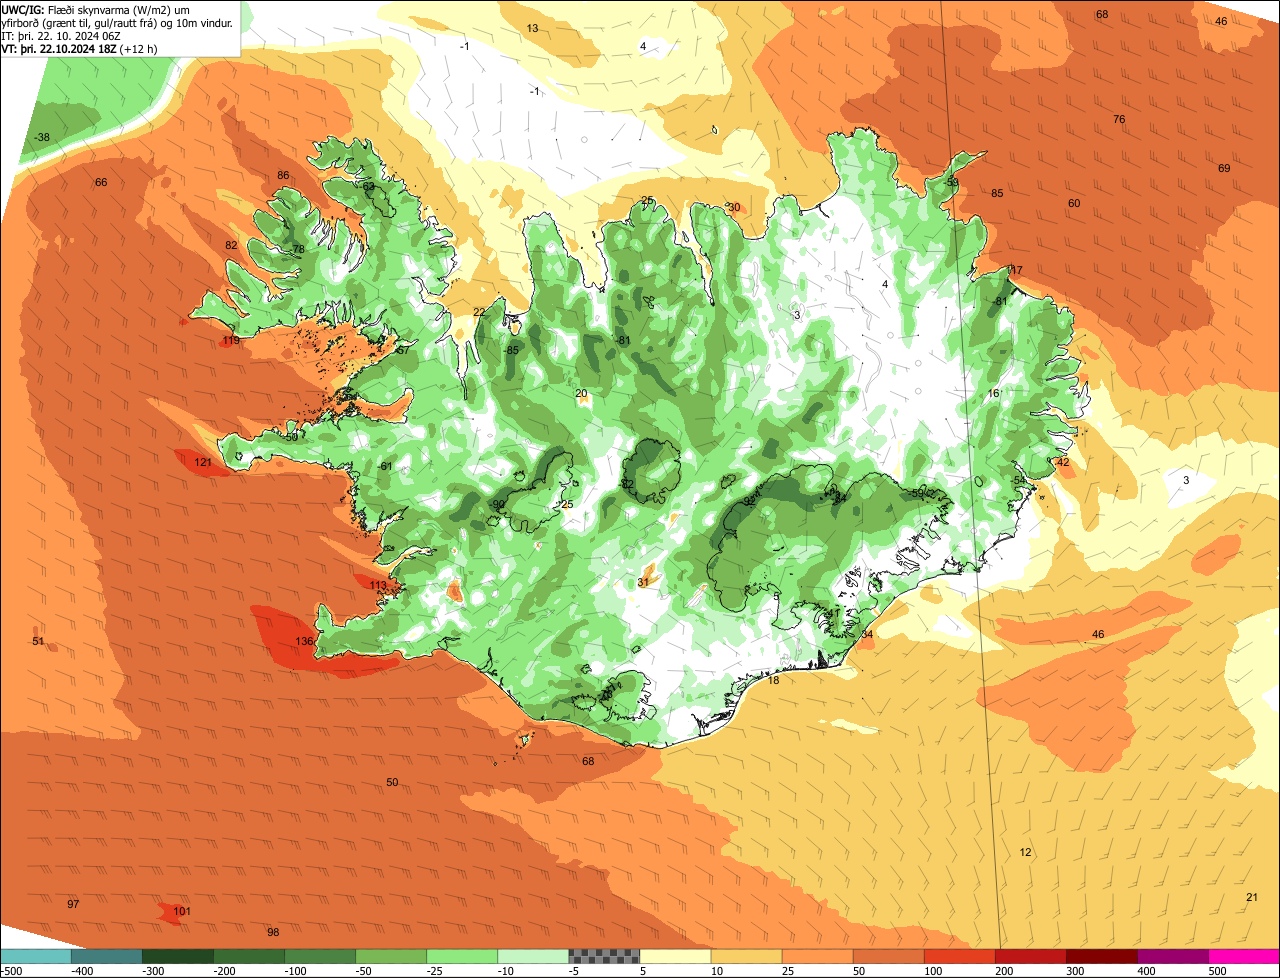This screenshot has width=1280, height=978.
Task: Click the map value 113 on the west coast
Action: 378,585
